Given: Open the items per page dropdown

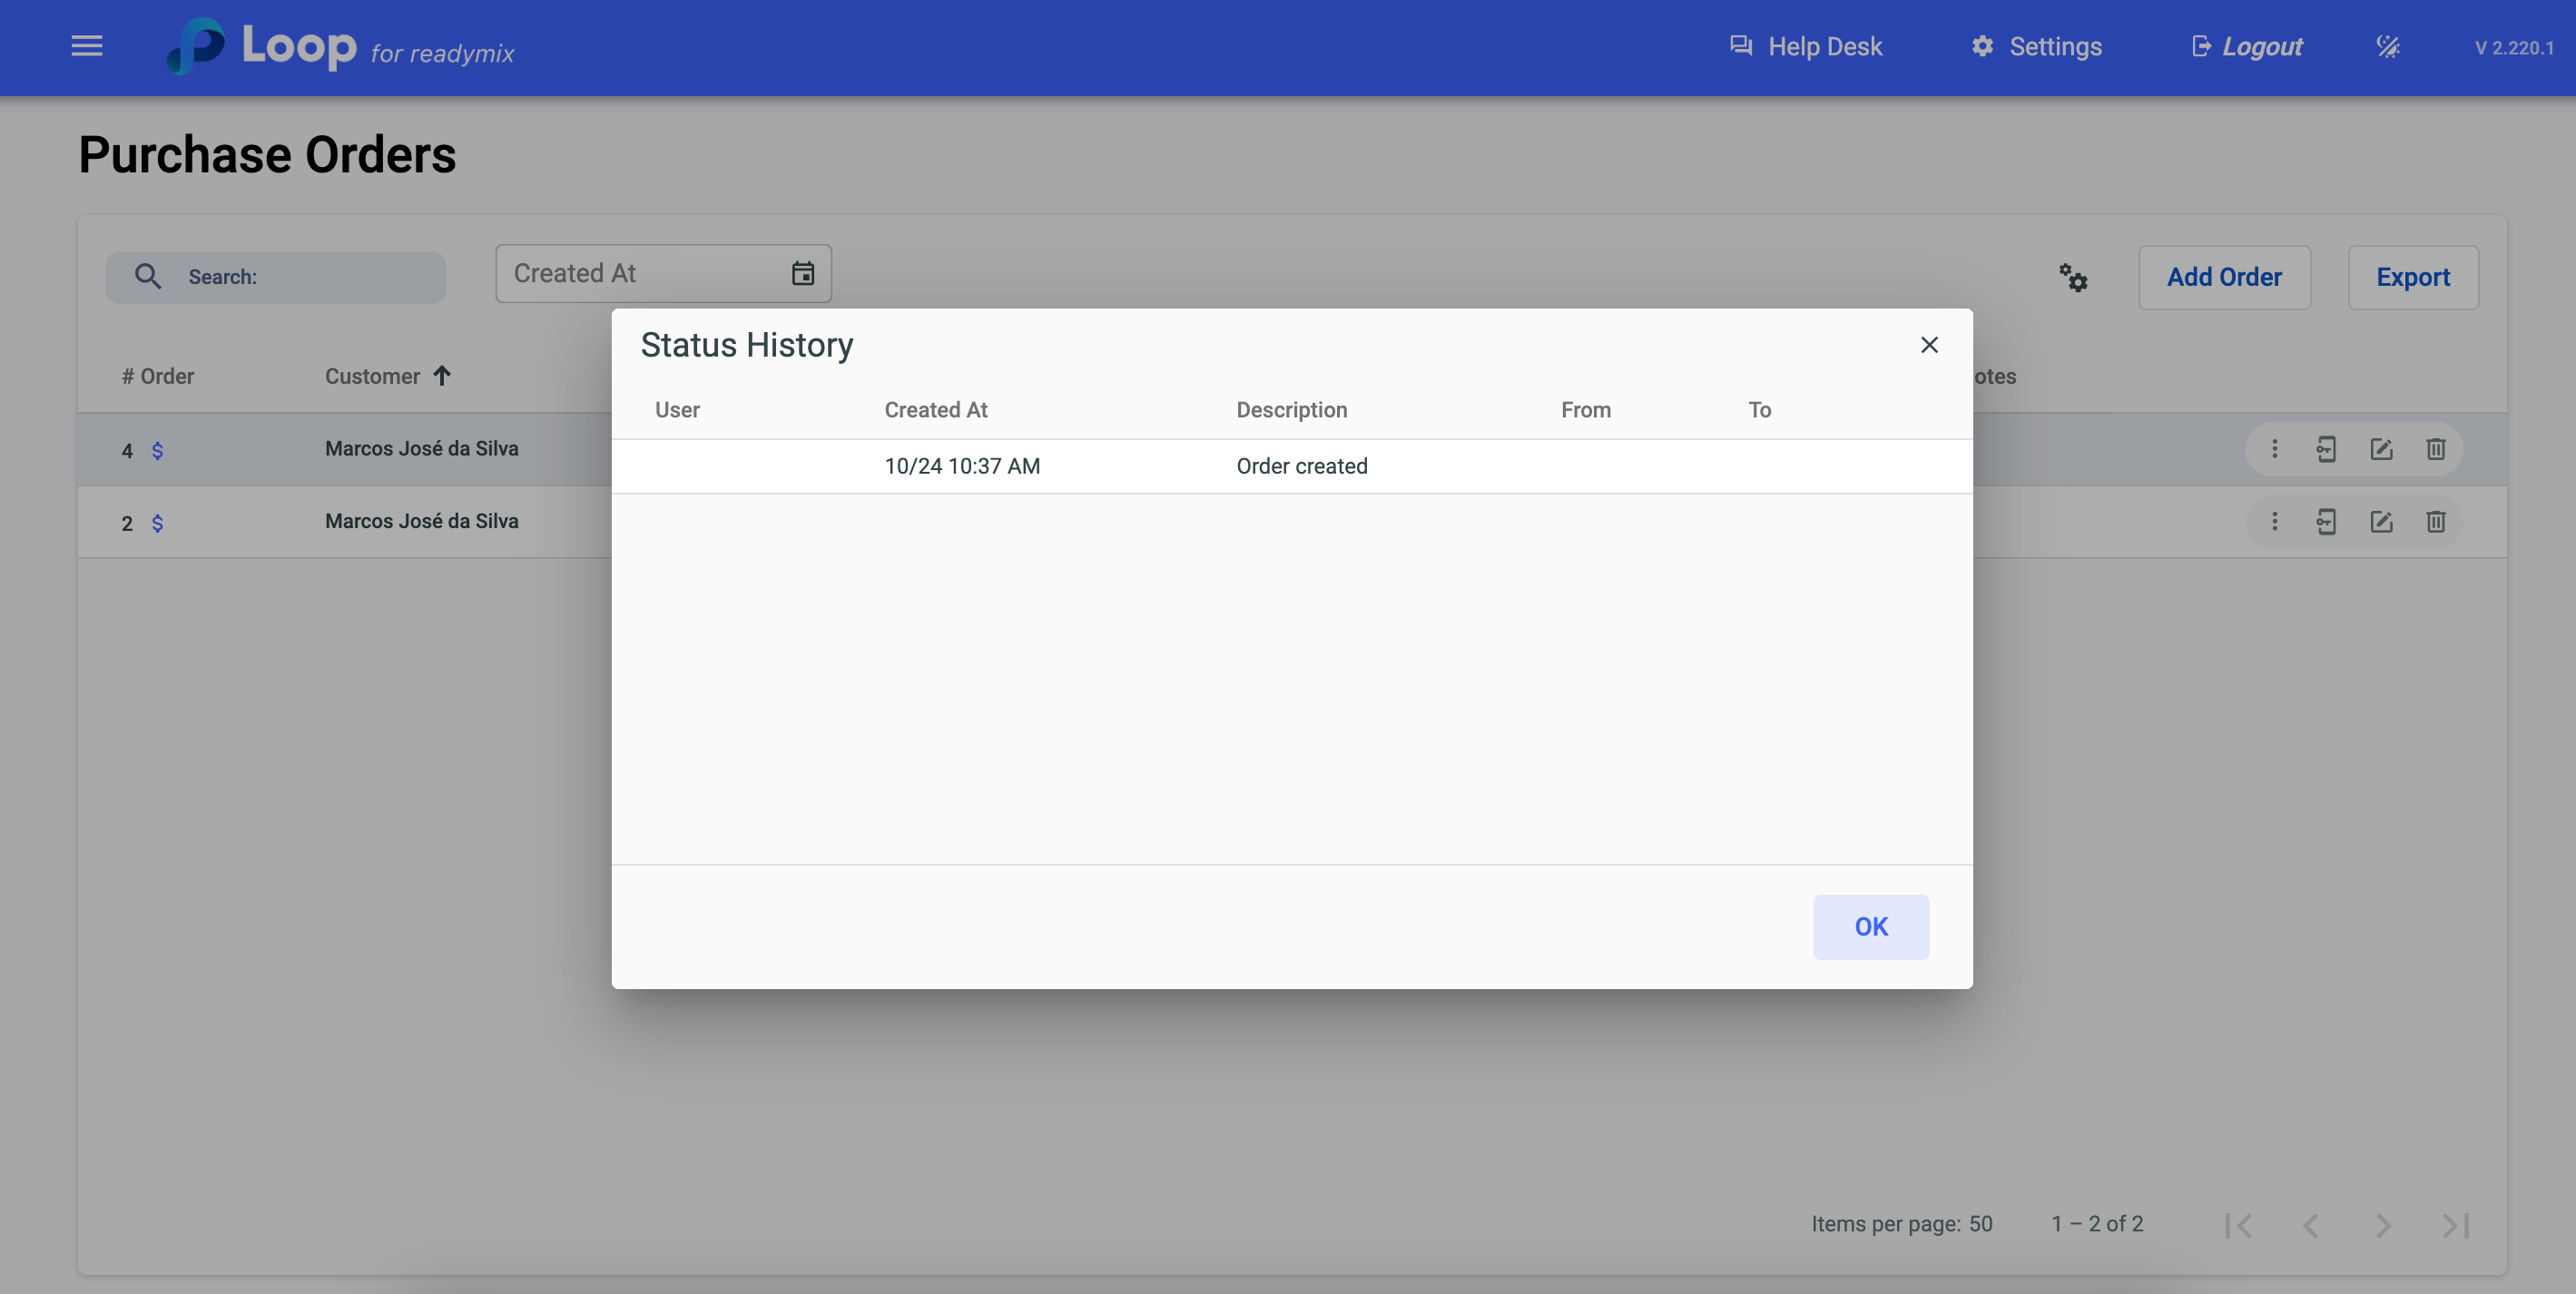Looking at the screenshot, I should pos(1980,1224).
